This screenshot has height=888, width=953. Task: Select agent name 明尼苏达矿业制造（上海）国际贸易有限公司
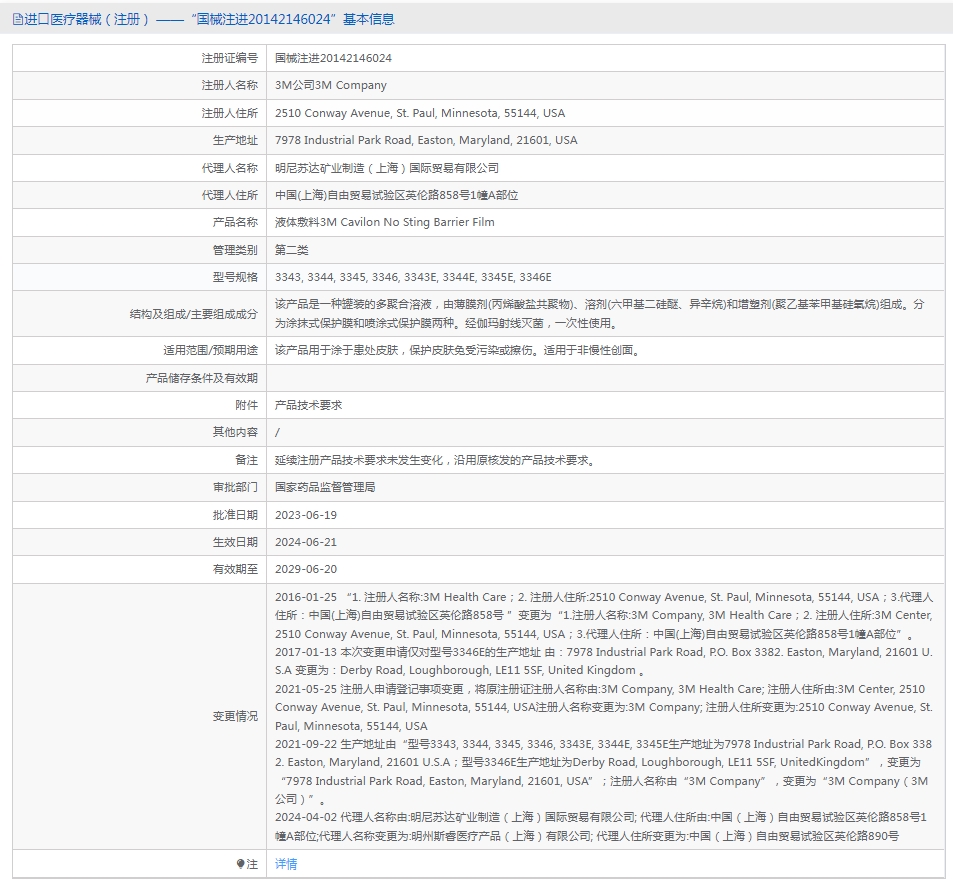pos(387,168)
